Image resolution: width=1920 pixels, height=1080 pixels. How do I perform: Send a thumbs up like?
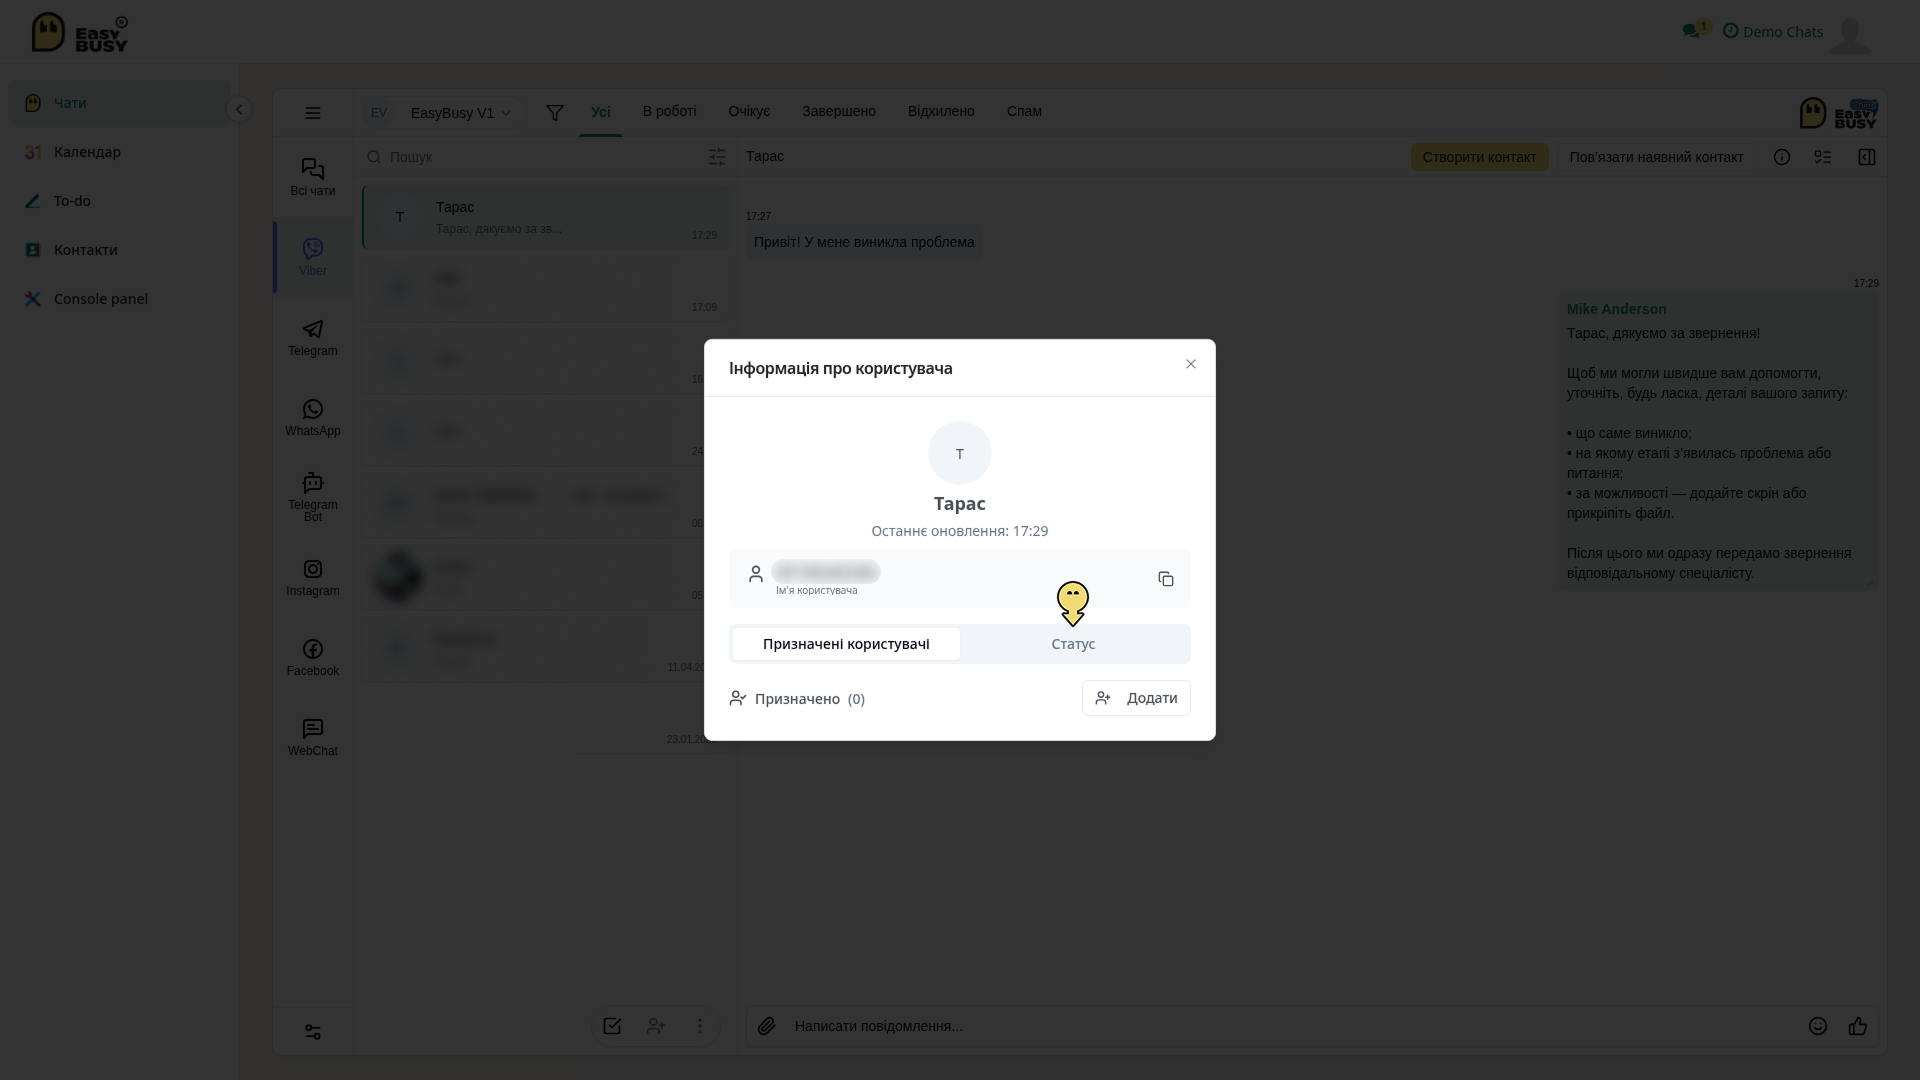pyautogui.click(x=1858, y=1026)
